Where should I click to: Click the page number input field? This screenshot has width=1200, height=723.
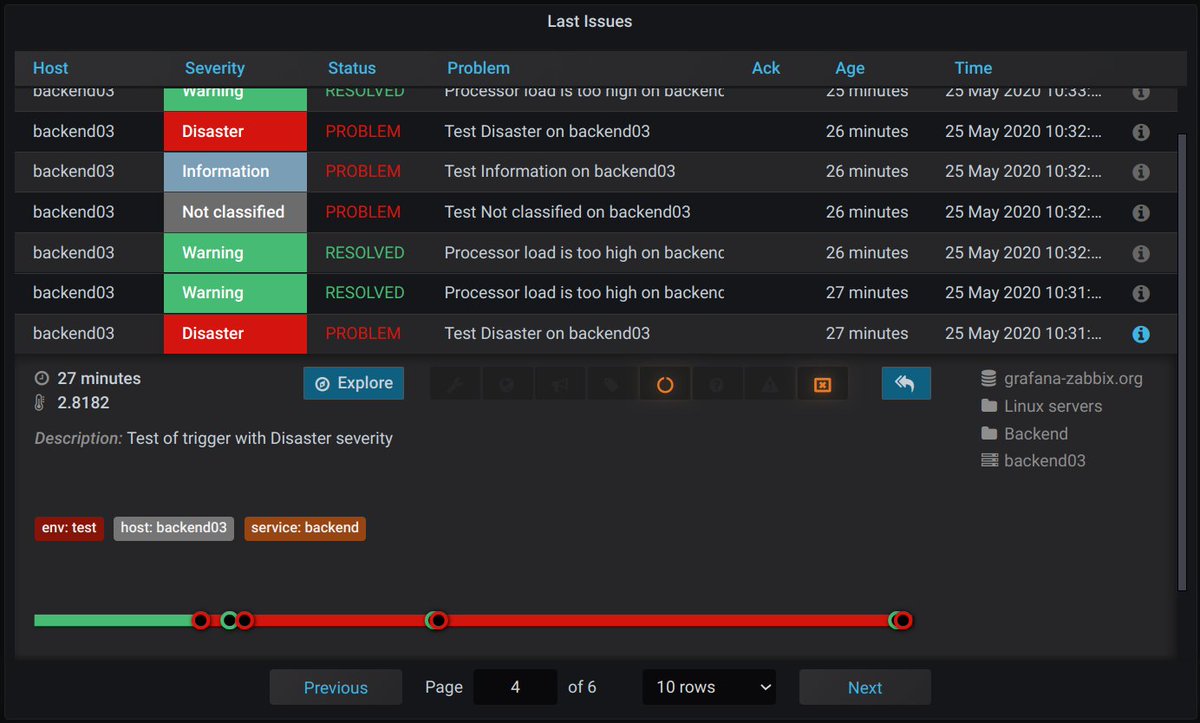tap(515, 687)
